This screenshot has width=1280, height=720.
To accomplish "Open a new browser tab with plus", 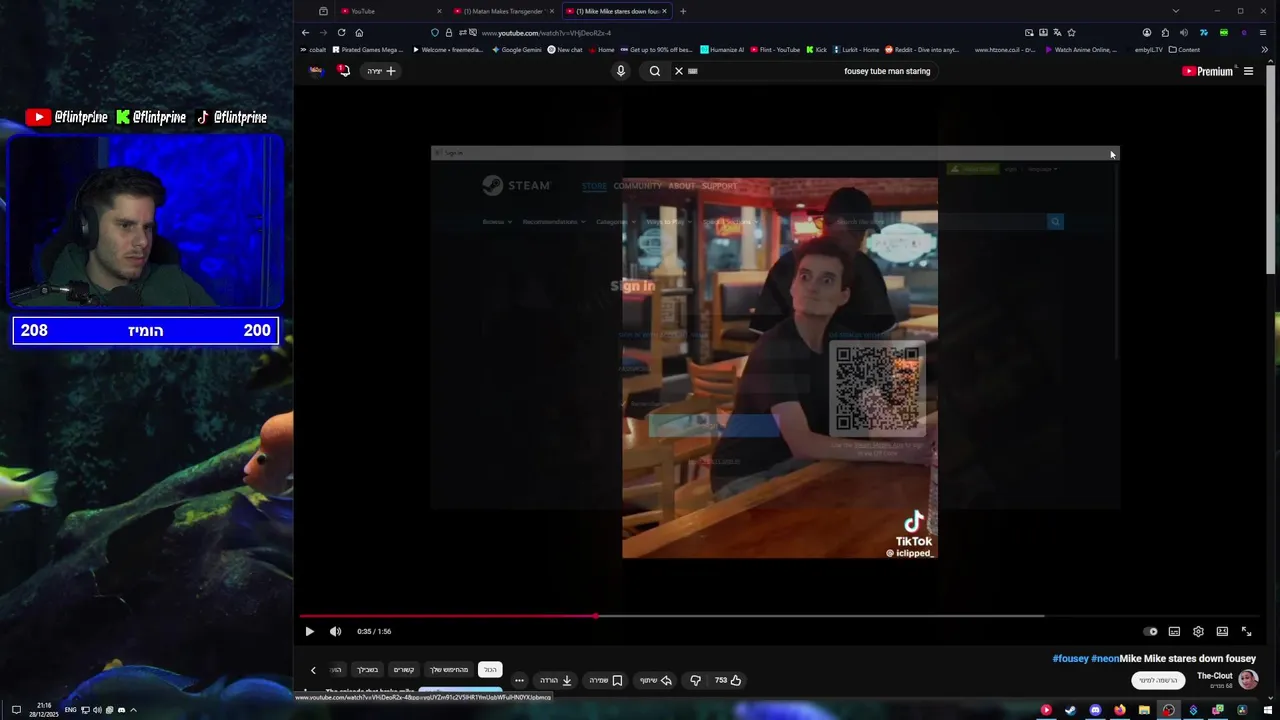I will point(683,11).
